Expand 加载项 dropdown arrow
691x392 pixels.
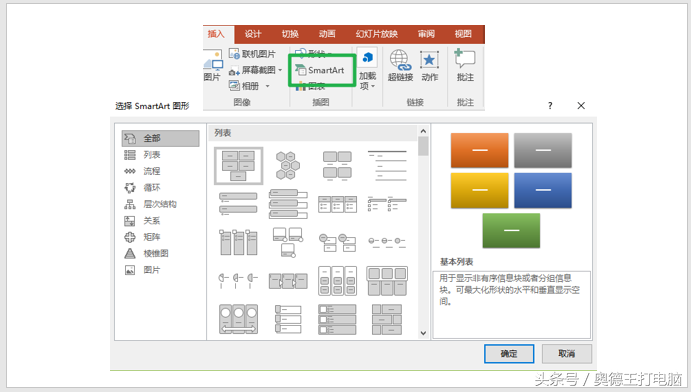point(373,86)
